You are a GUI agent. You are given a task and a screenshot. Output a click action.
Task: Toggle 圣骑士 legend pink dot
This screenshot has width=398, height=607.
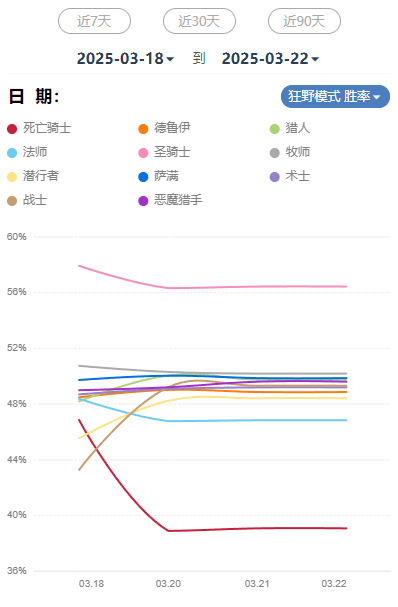click(x=143, y=153)
